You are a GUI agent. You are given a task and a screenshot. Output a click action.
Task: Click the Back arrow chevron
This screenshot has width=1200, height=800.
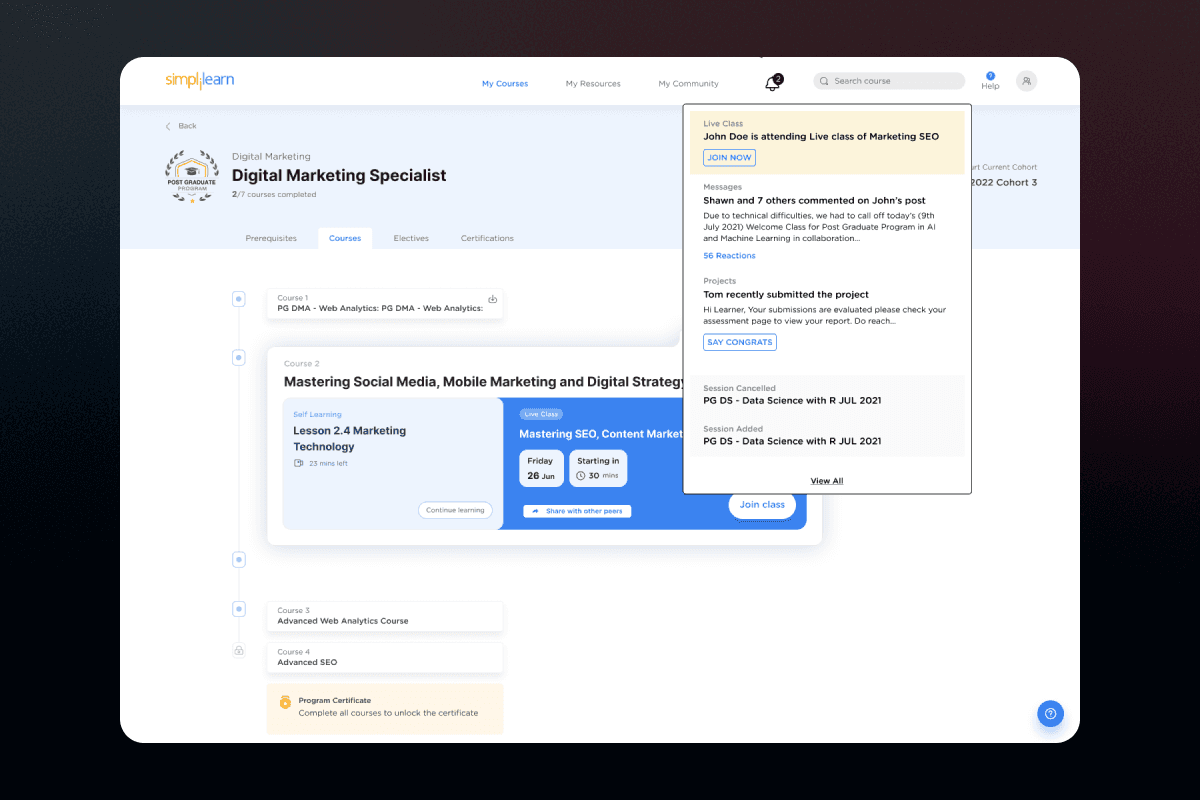pyautogui.click(x=168, y=126)
